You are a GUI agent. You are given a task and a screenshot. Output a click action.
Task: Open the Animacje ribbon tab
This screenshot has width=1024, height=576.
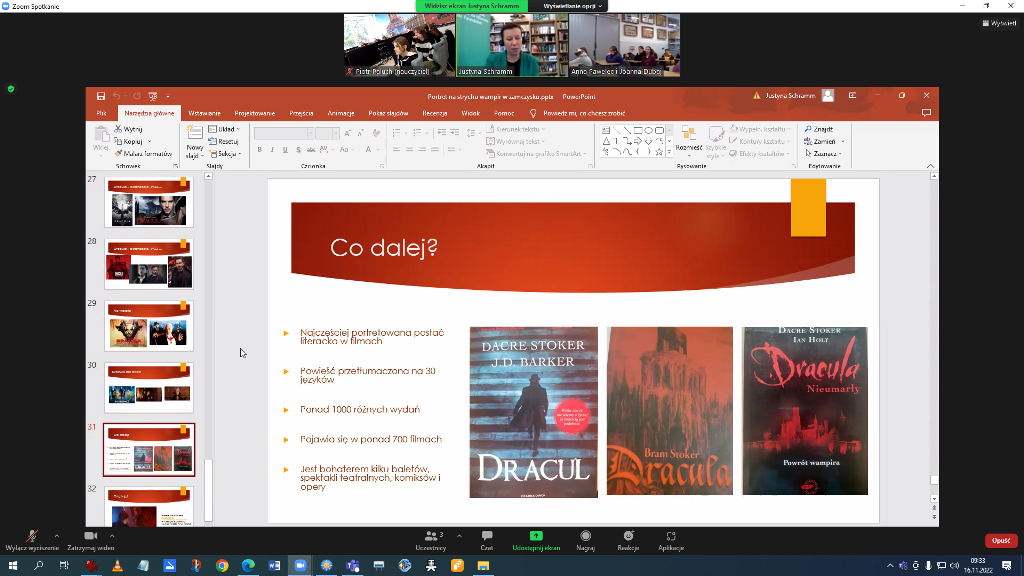click(x=340, y=113)
